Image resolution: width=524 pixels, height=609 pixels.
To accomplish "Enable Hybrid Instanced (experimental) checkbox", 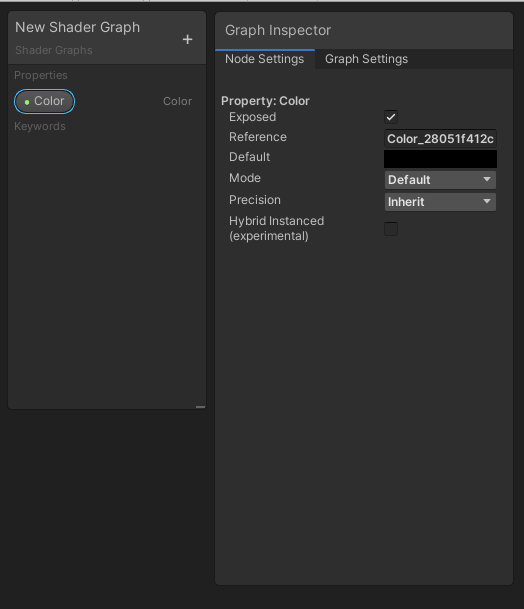I will click(x=391, y=229).
